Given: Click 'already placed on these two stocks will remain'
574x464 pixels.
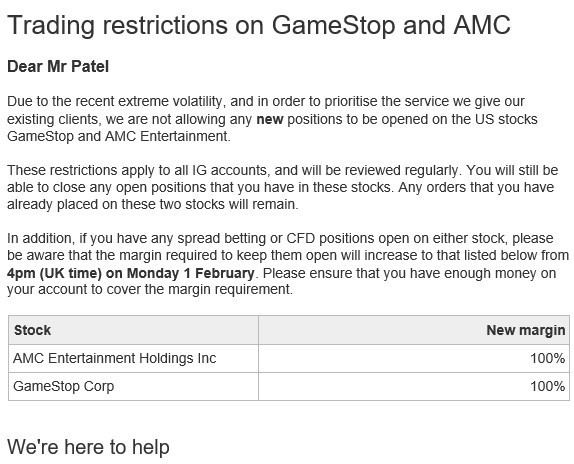Looking at the screenshot, I should click(x=153, y=204).
